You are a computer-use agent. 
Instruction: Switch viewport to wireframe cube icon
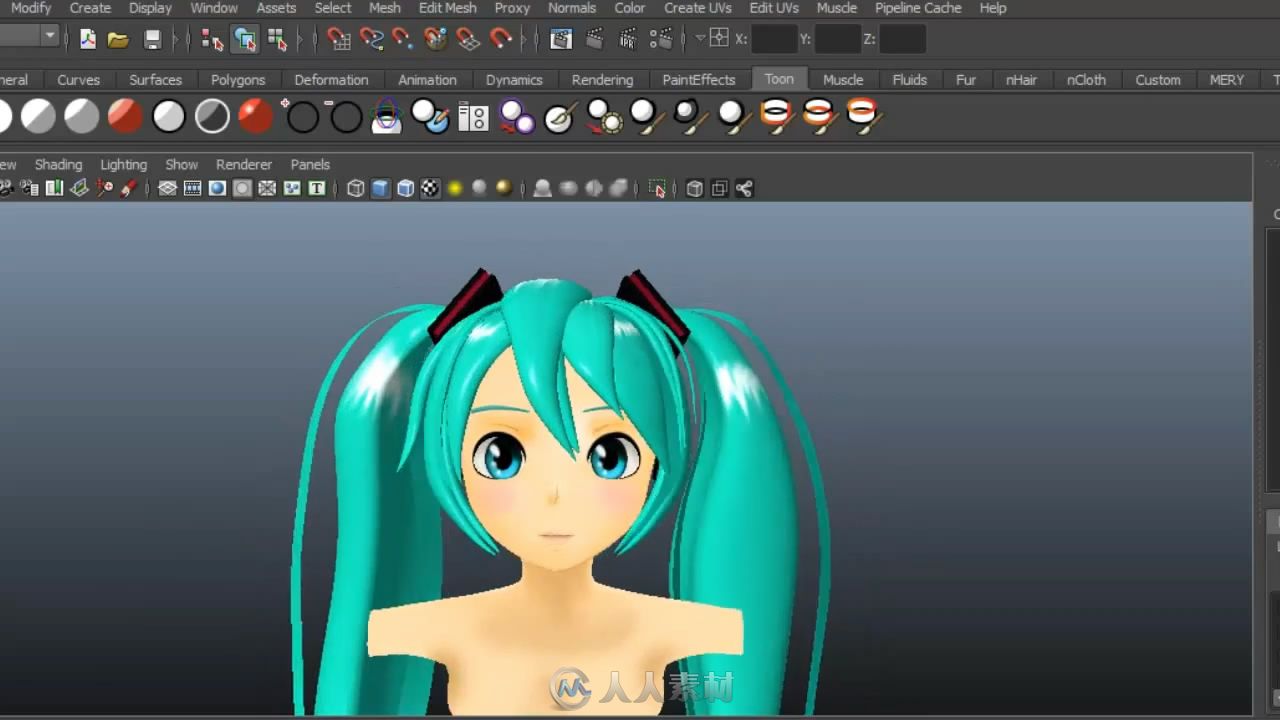355,189
